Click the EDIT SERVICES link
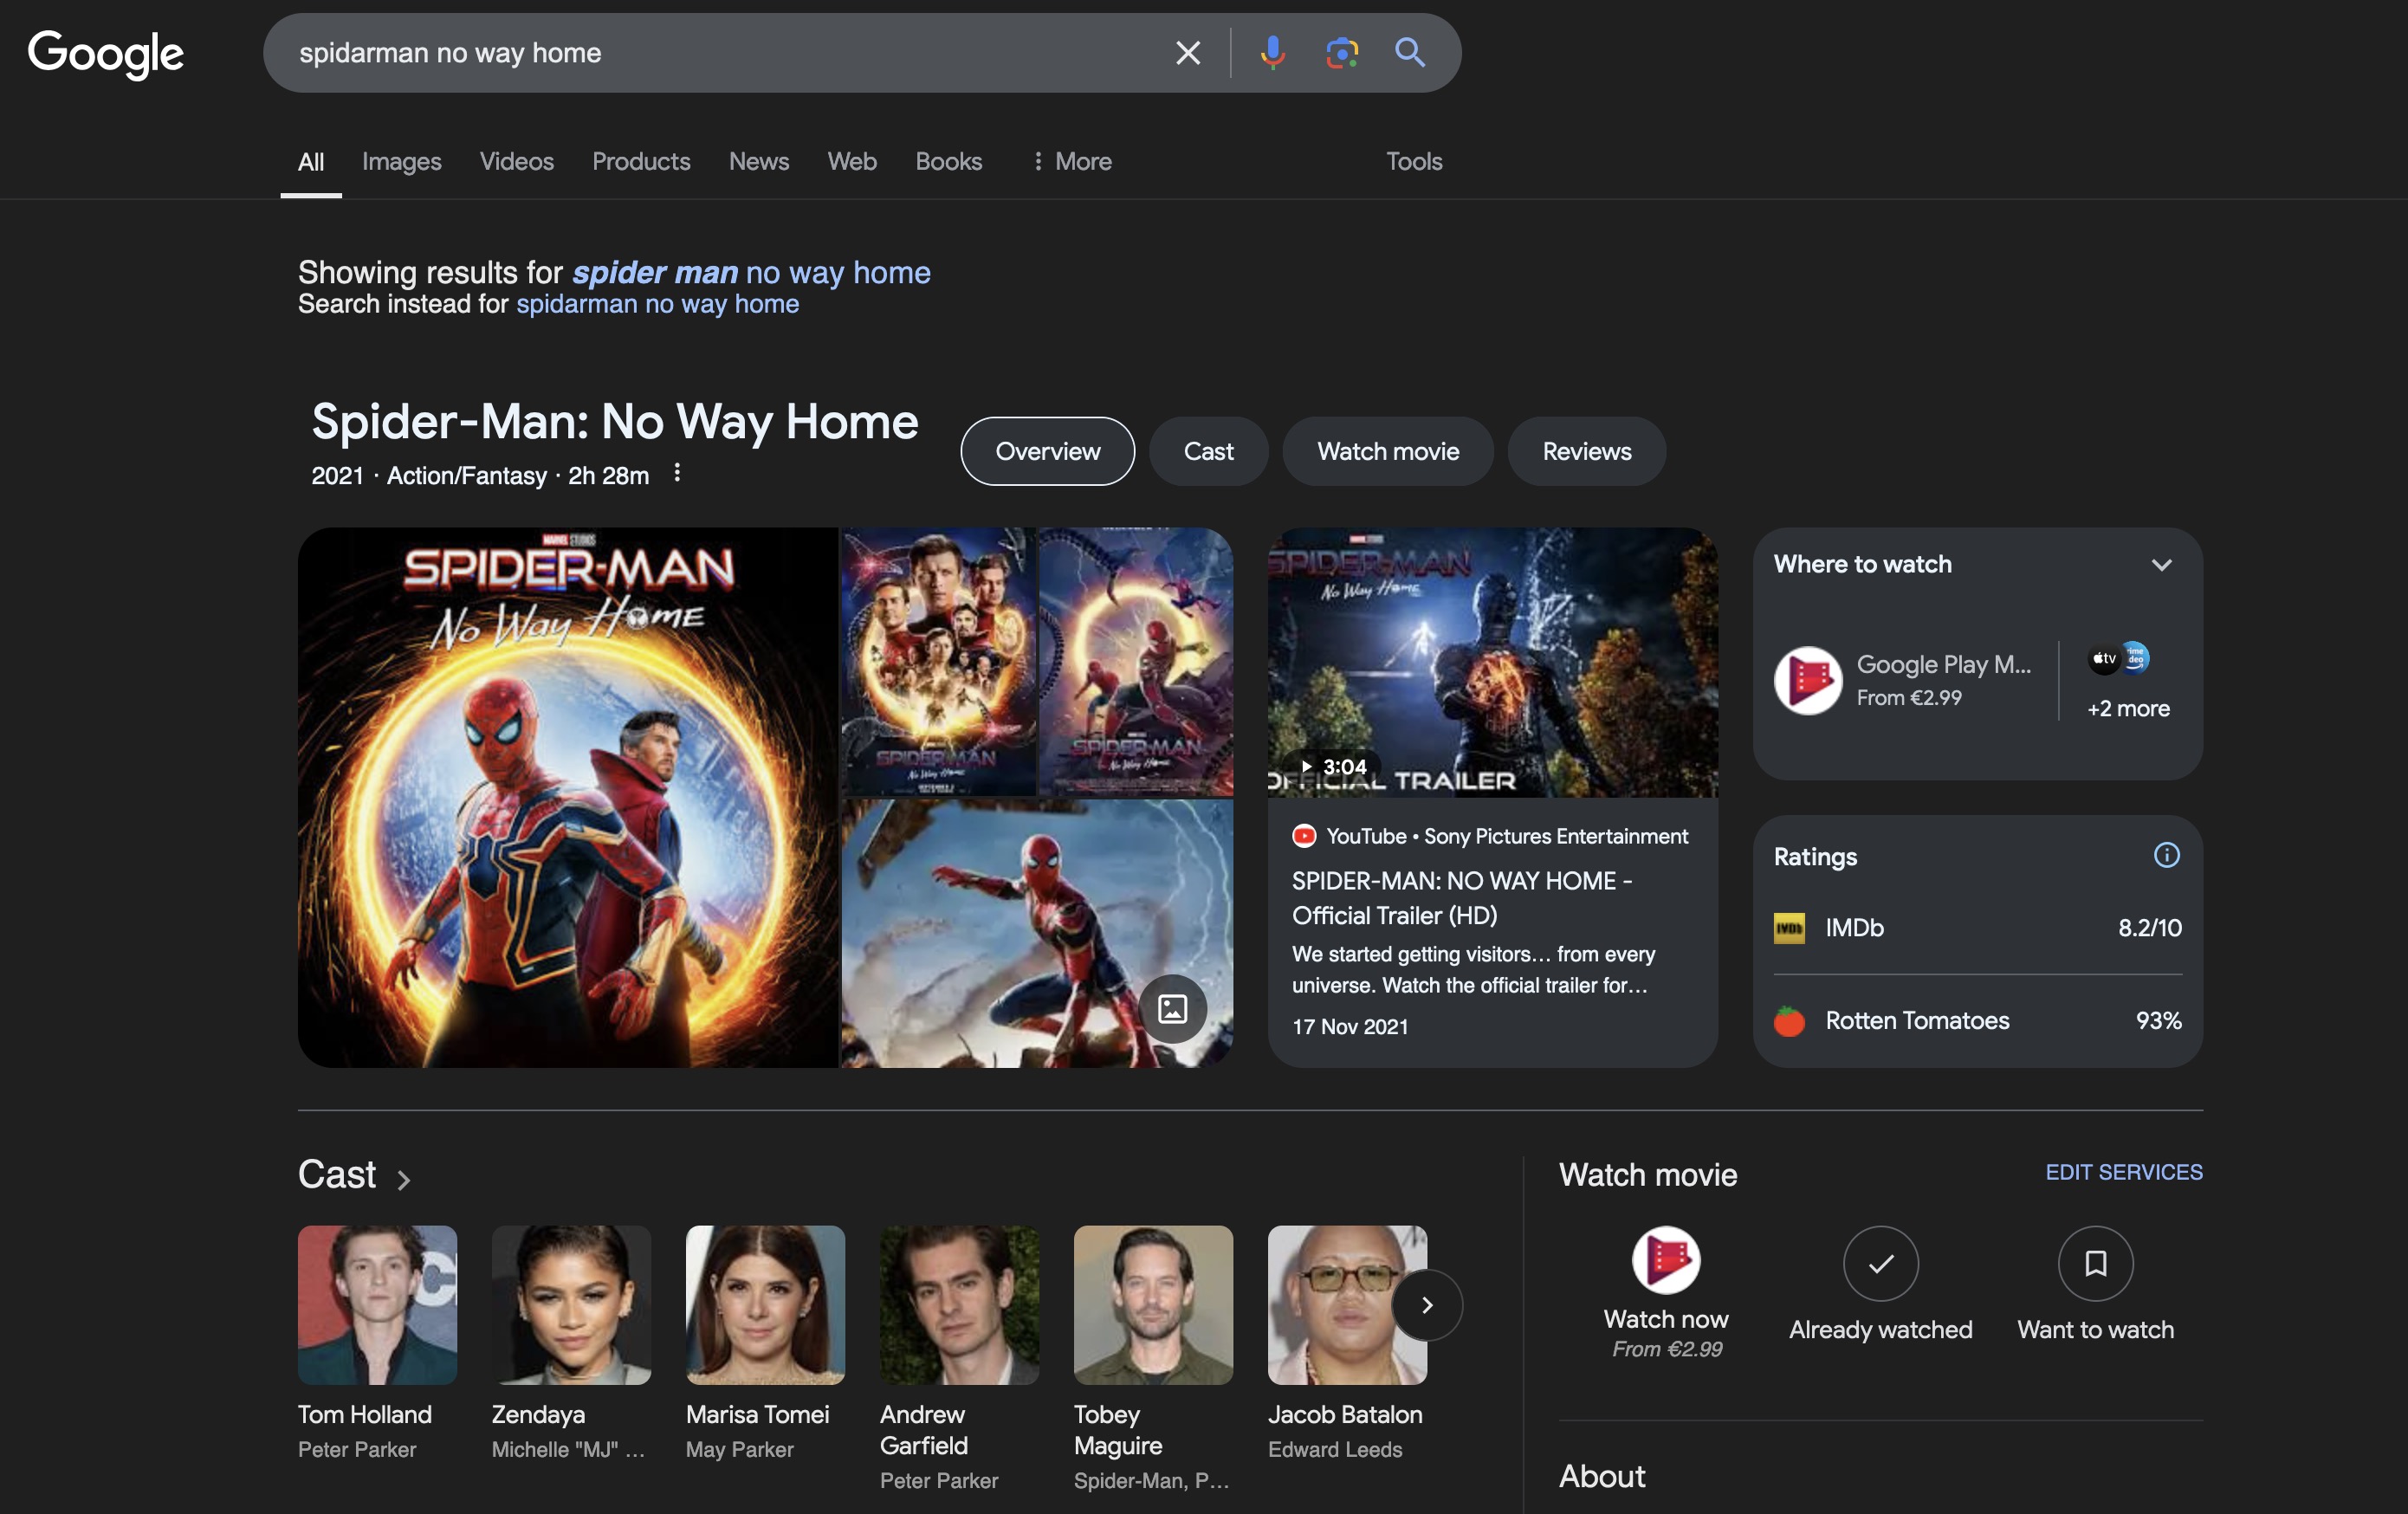This screenshot has width=2408, height=1514. coord(2123,1172)
